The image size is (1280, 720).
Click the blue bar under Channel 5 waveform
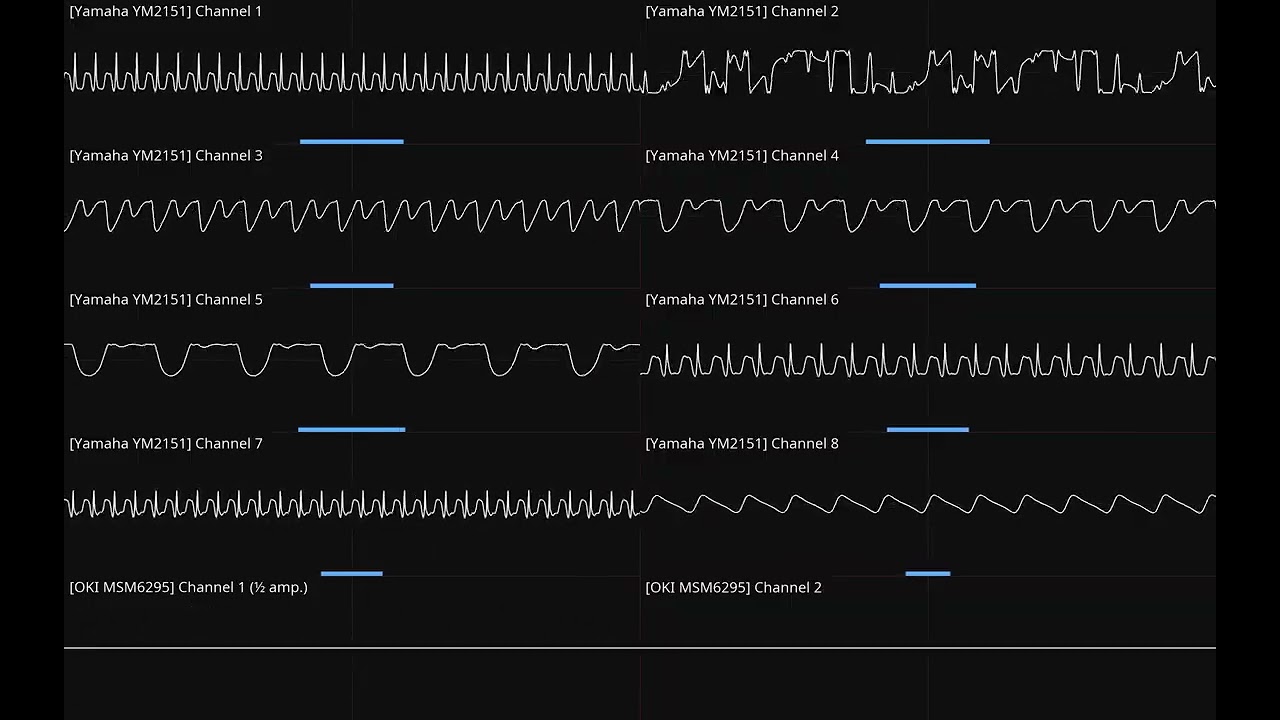point(352,430)
